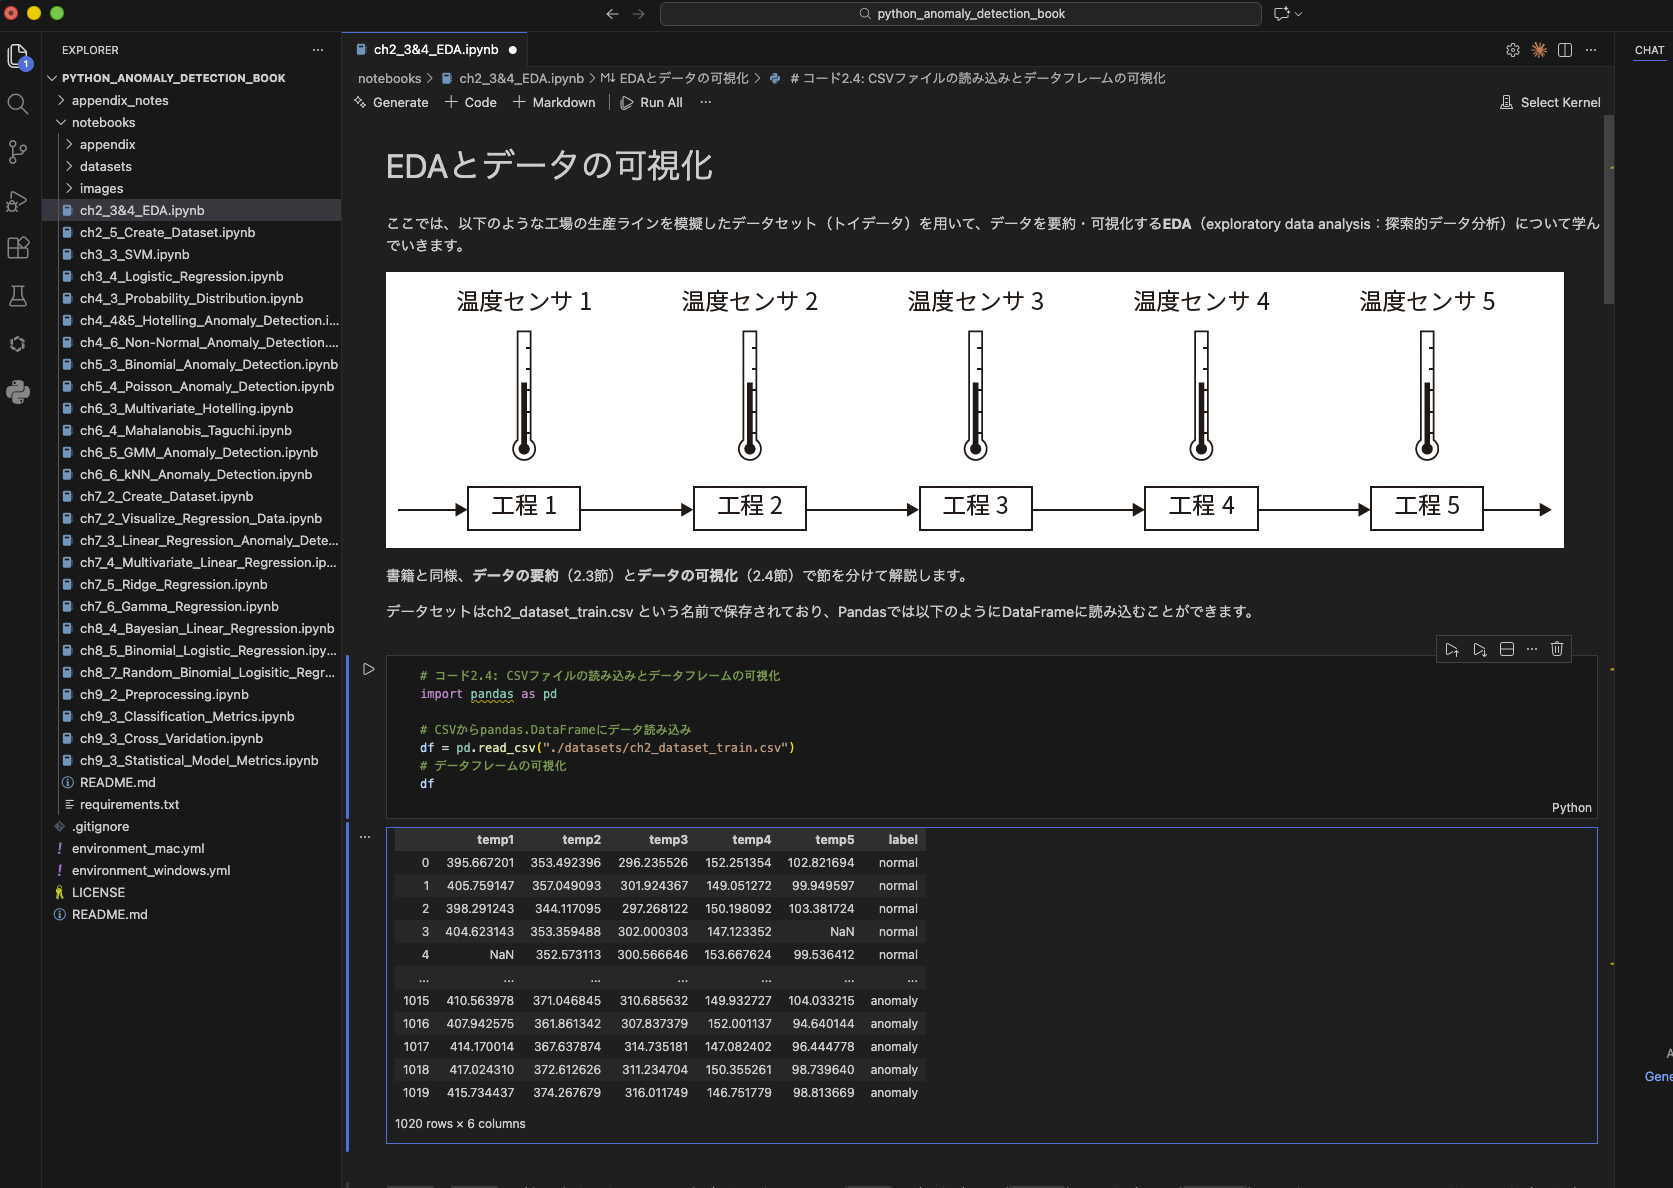Execute the cell and cells below
1673x1188 pixels.
tap(1480, 649)
